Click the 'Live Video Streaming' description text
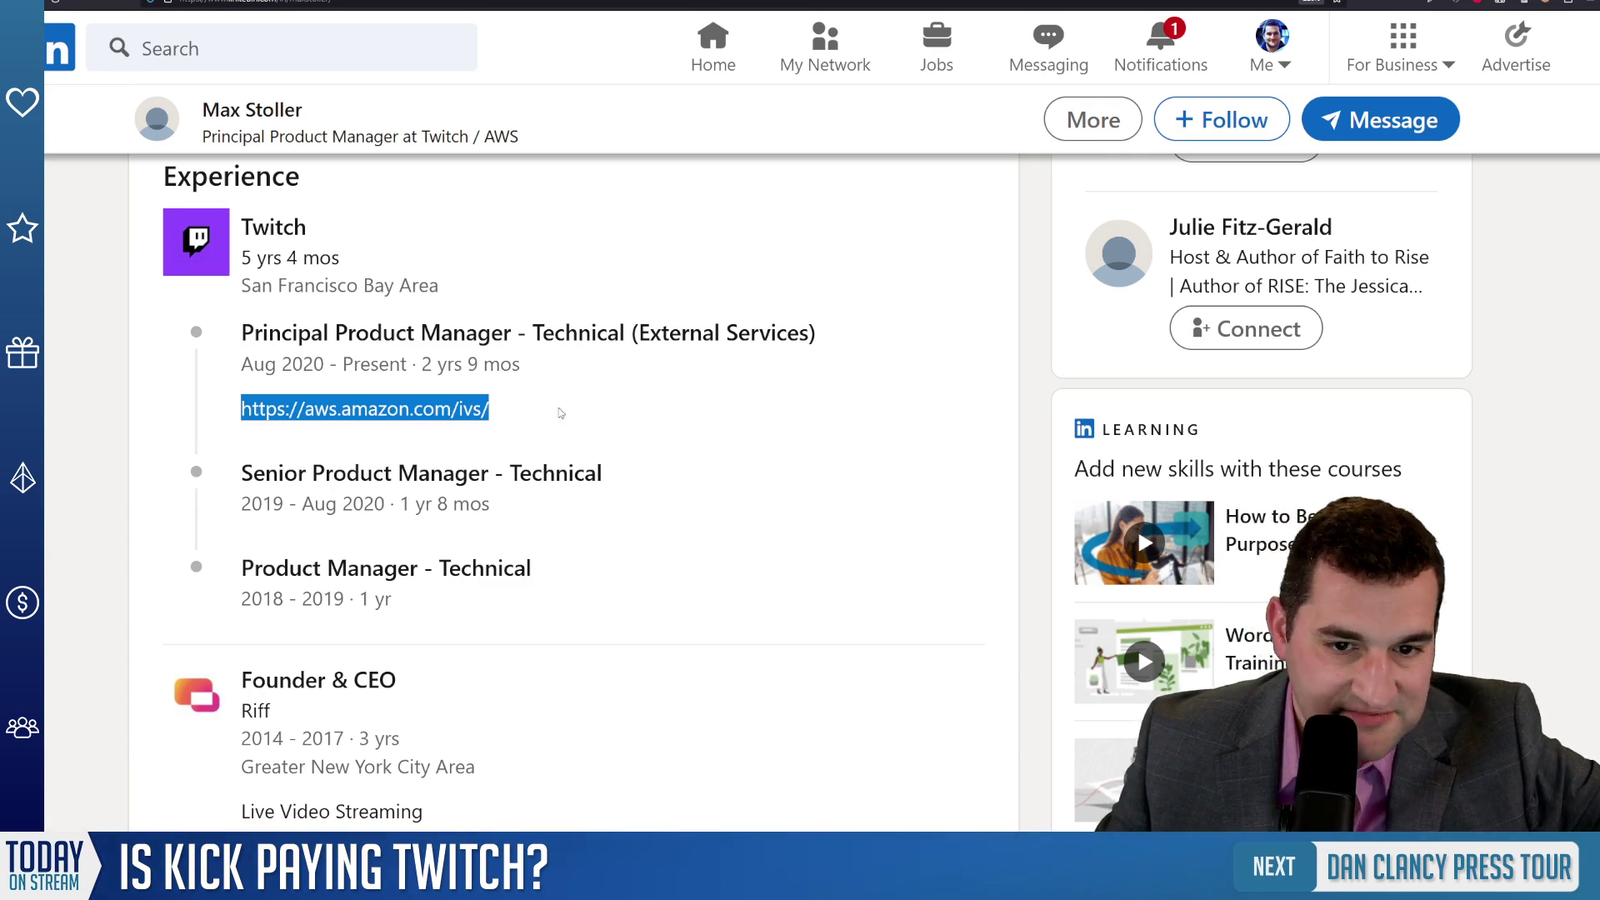Screen dimensions: 1600x900 (x=331, y=811)
